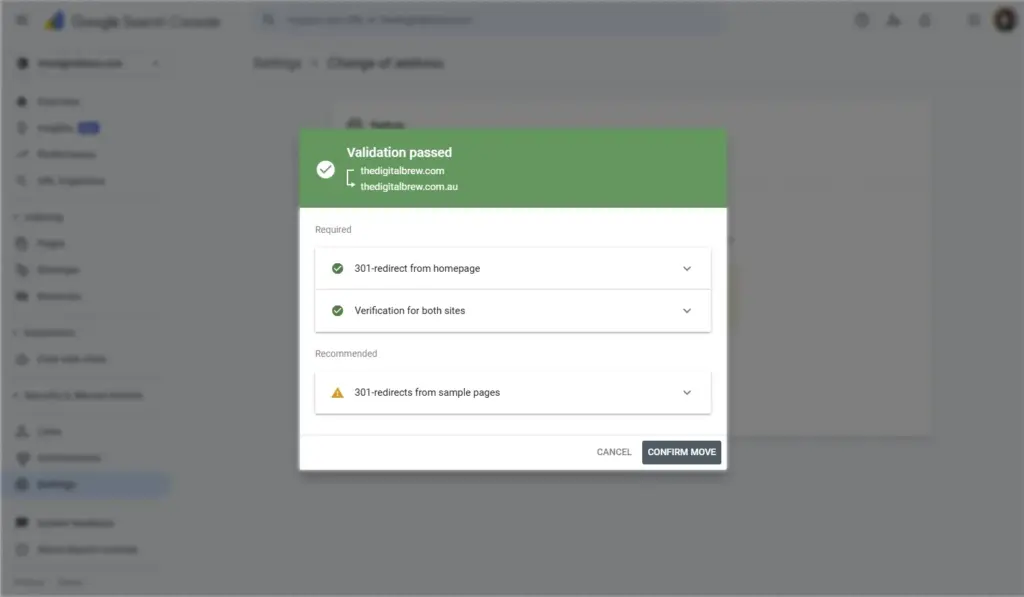
Task: Click green check beside 301-redirect from homepage
Action: pos(337,268)
